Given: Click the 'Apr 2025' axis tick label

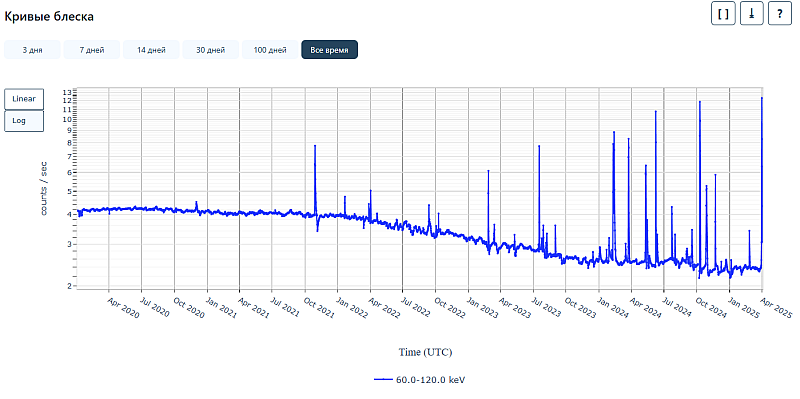Looking at the screenshot, I should [x=776, y=308].
